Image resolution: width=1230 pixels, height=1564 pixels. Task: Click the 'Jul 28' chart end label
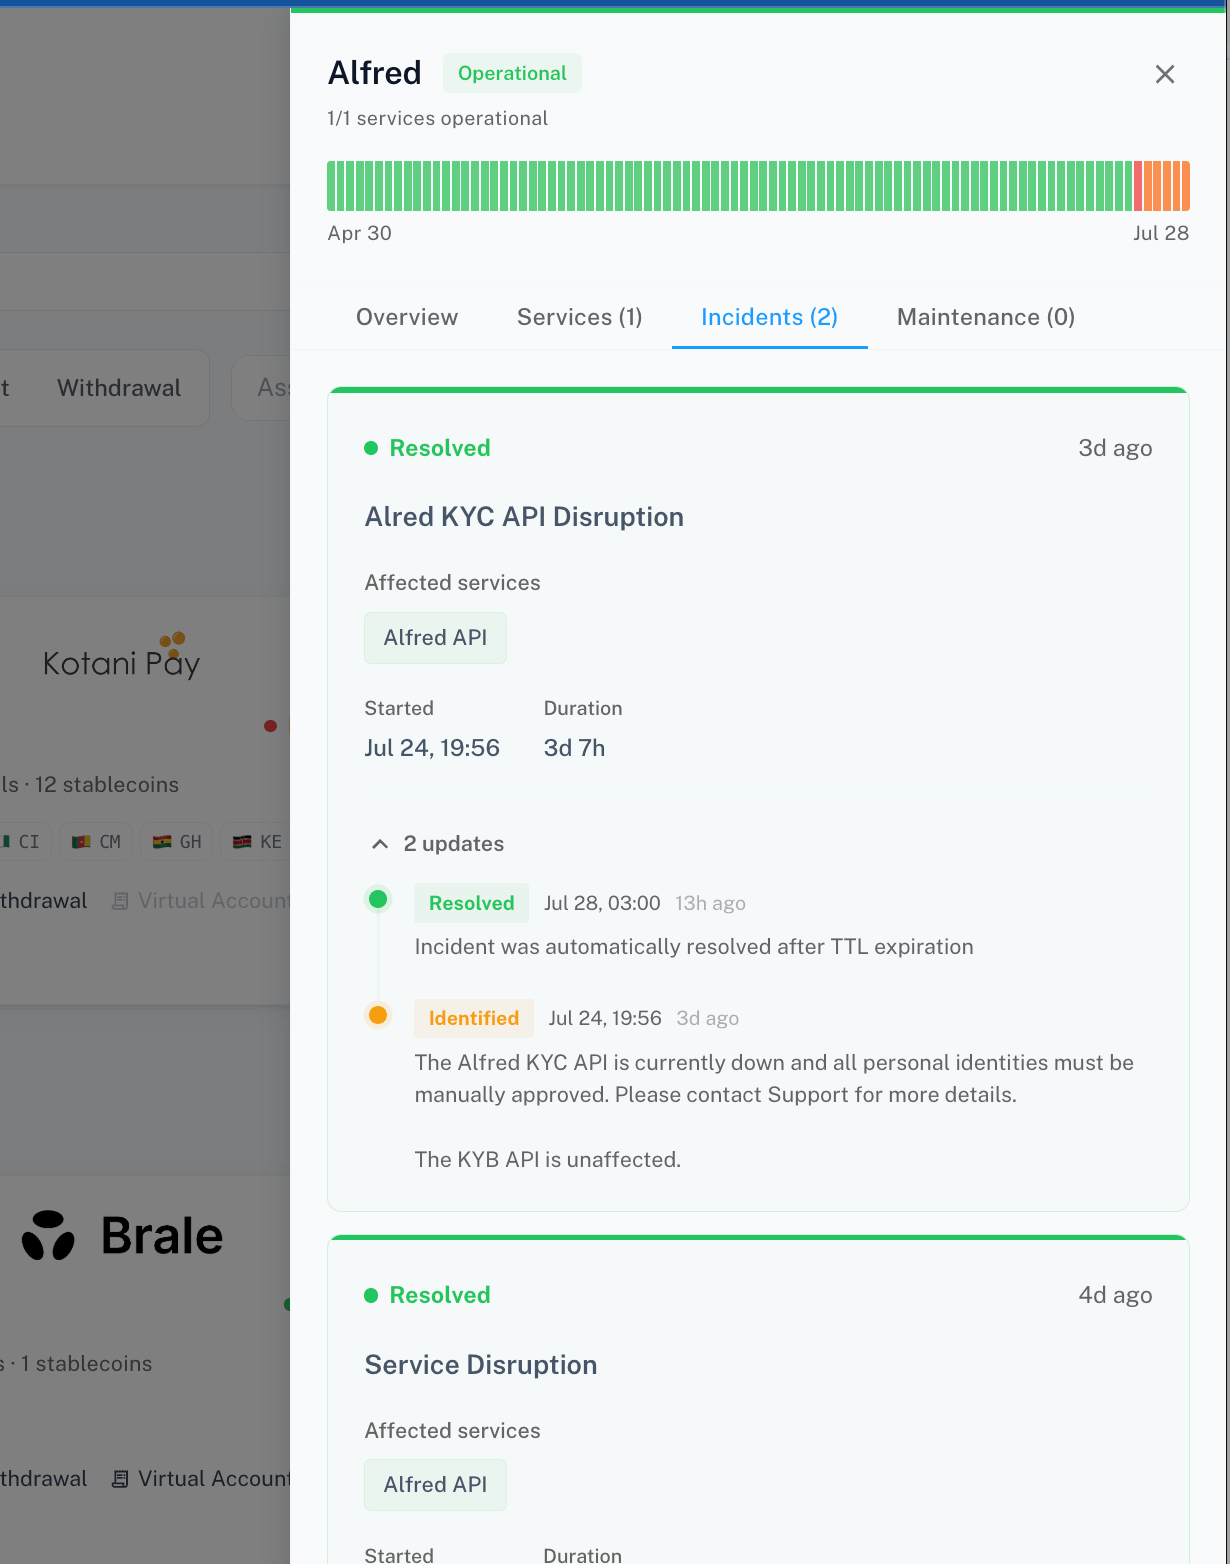(x=1161, y=233)
